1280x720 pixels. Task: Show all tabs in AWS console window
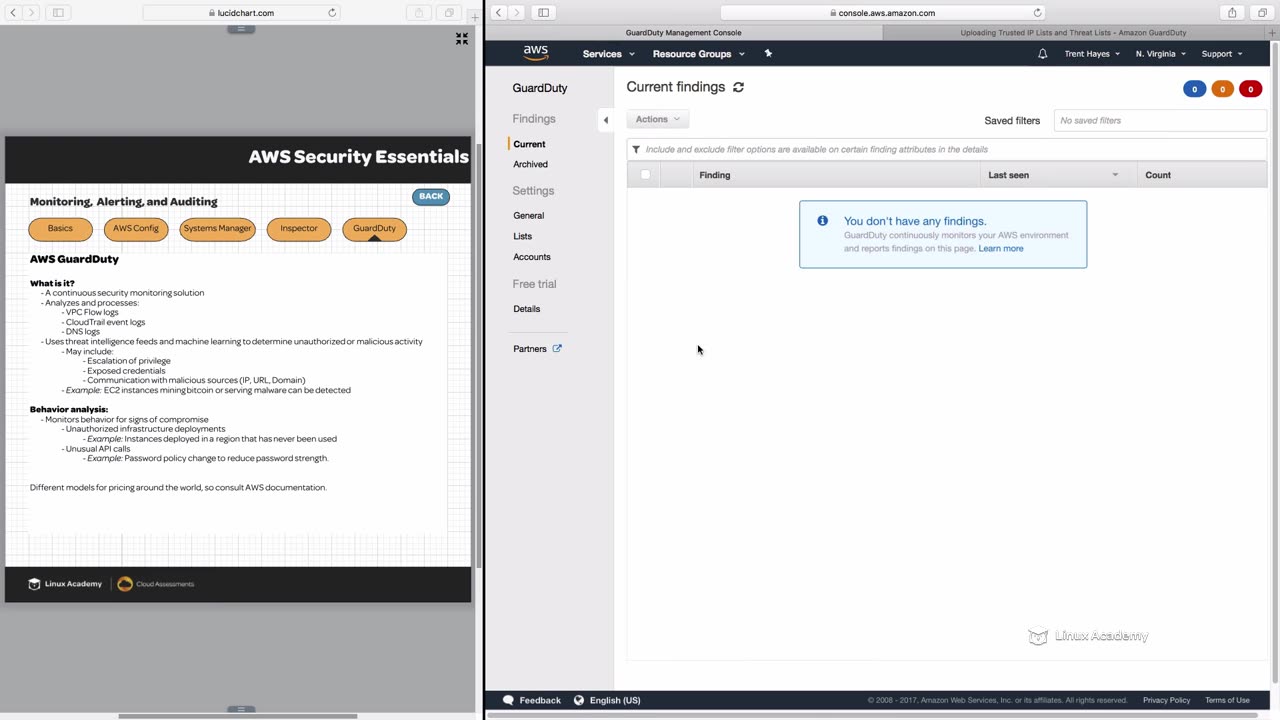tap(1262, 13)
